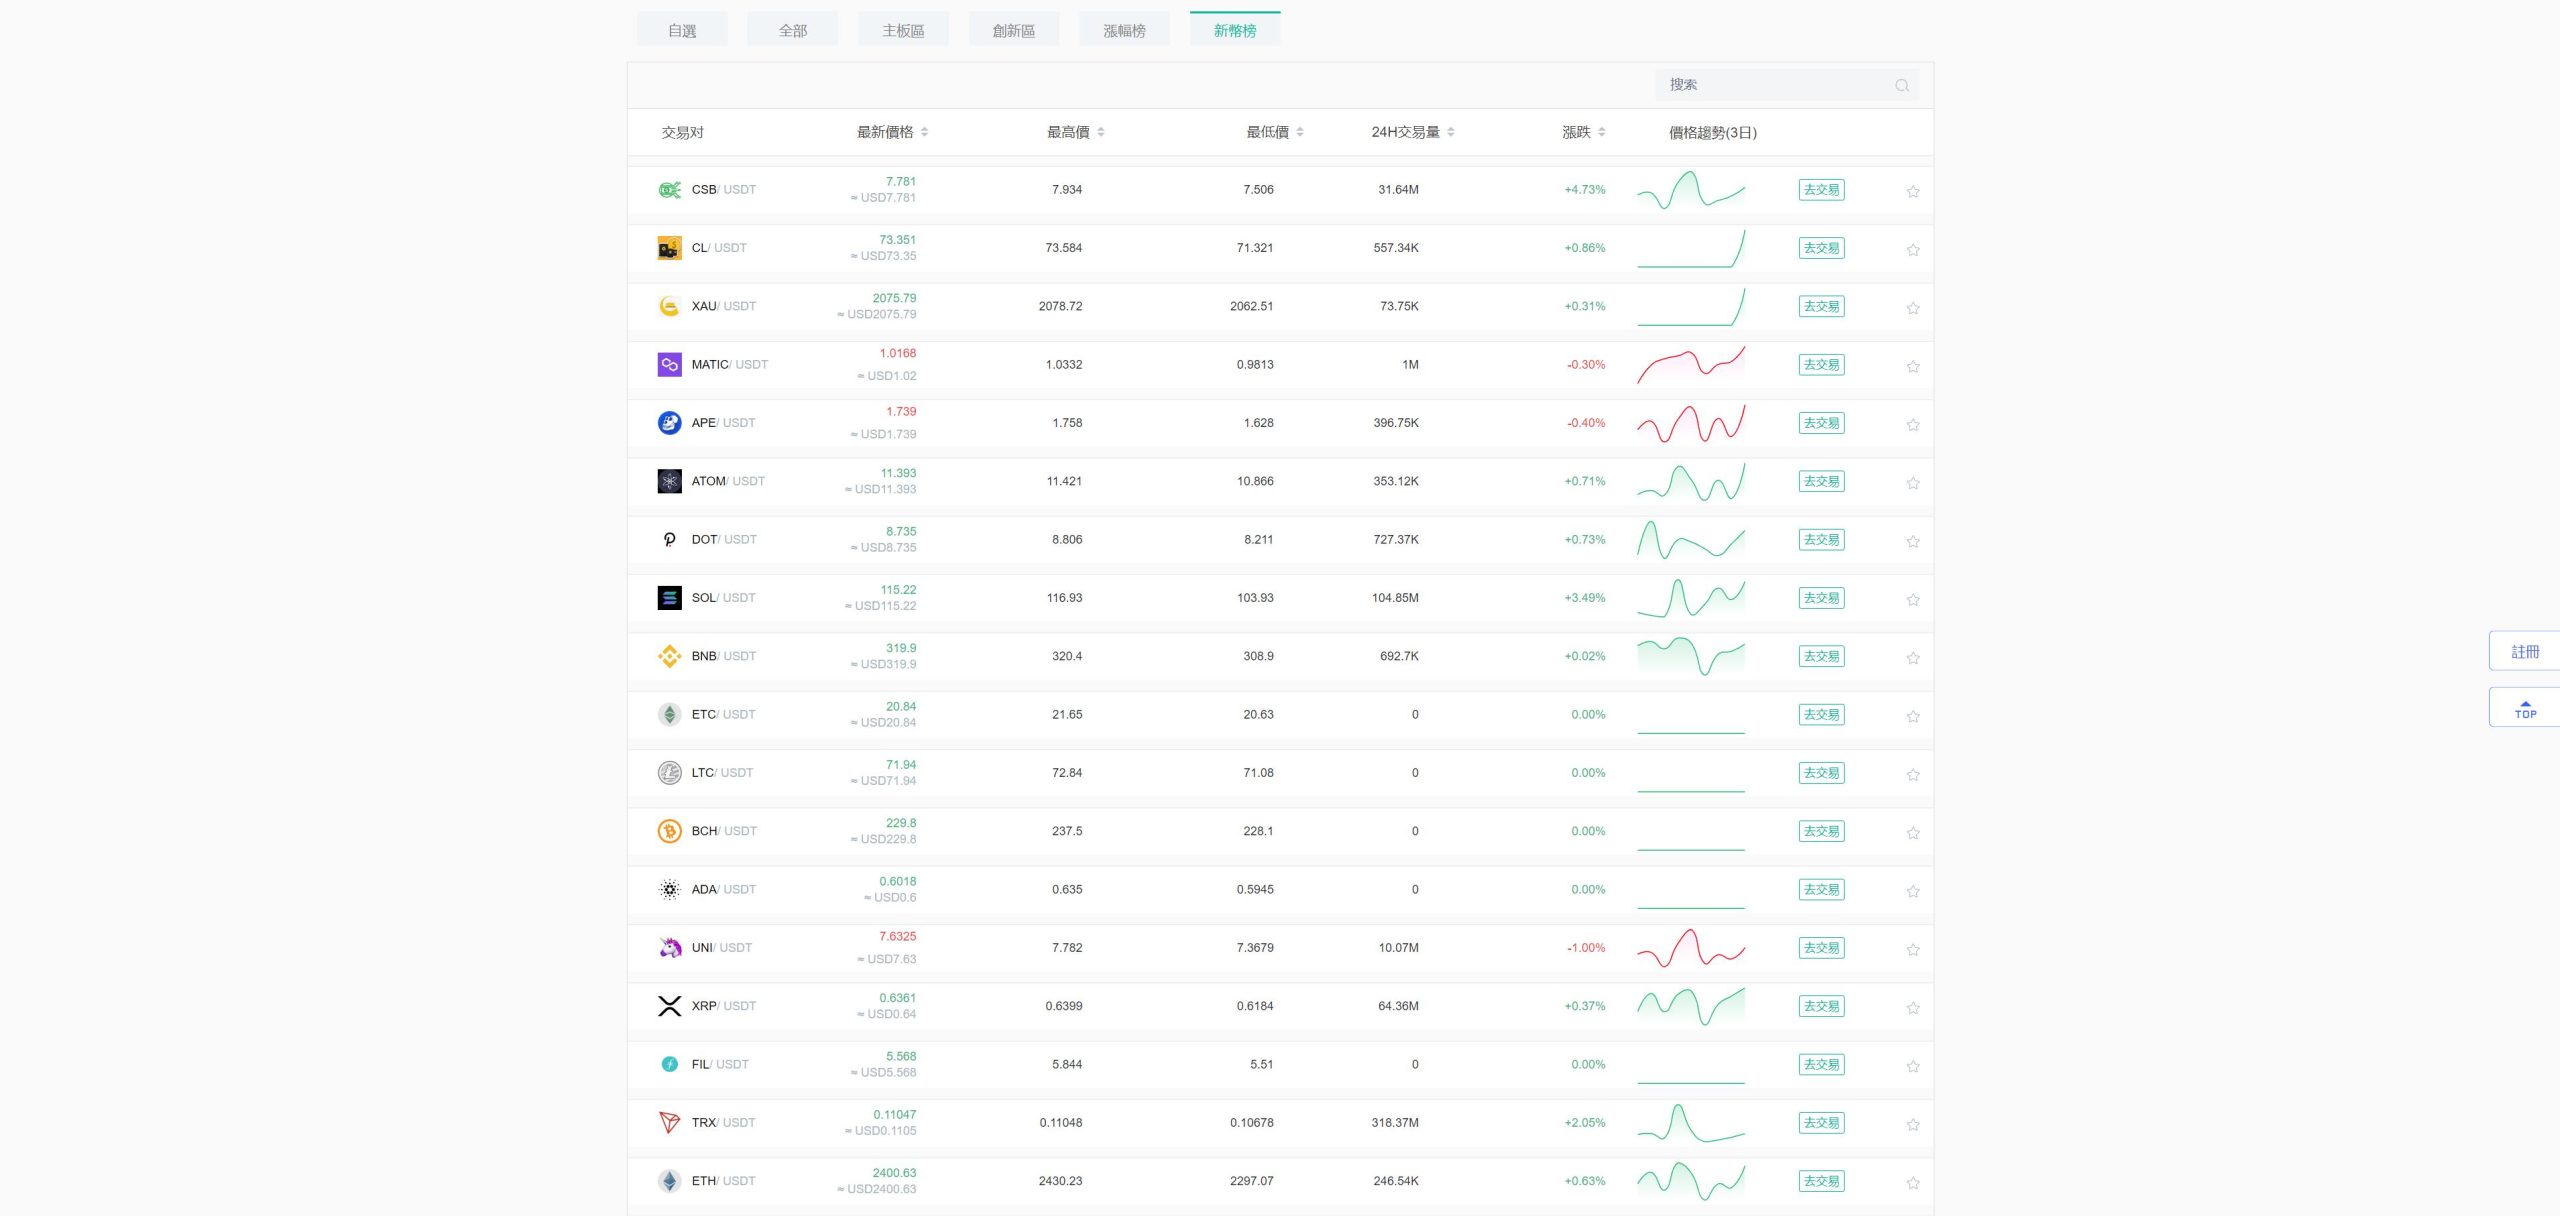Click the Ethereum ETH coin logo
Image resolution: width=2560 pixels, height=1216 pixels.
(669, 1181)
